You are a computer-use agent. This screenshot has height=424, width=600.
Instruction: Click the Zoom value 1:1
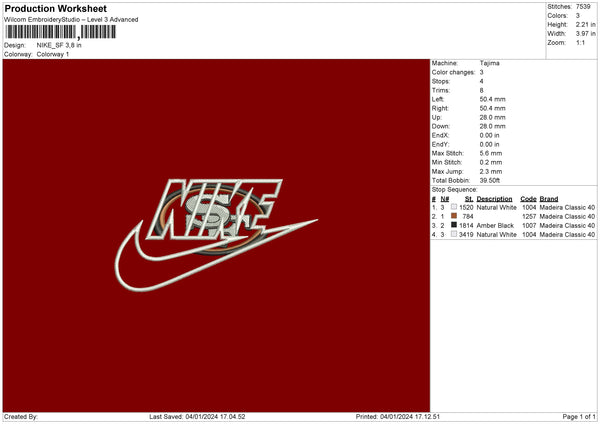click(x=580, y=42)
